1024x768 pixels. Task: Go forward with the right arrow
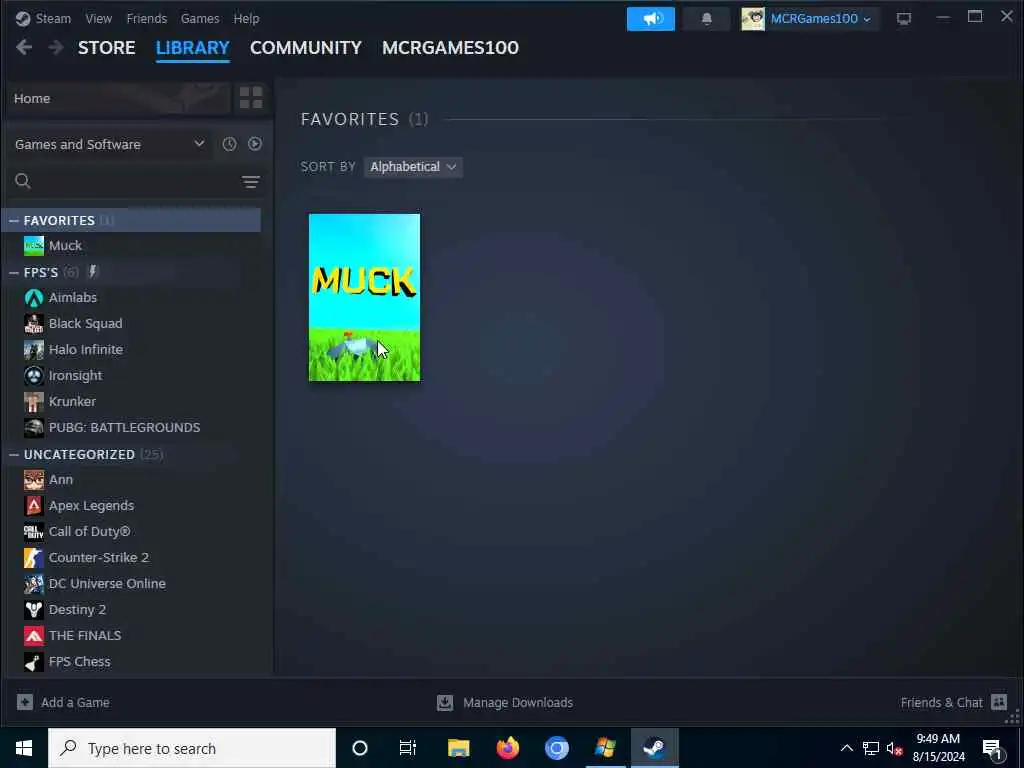(x=56, y=48)
